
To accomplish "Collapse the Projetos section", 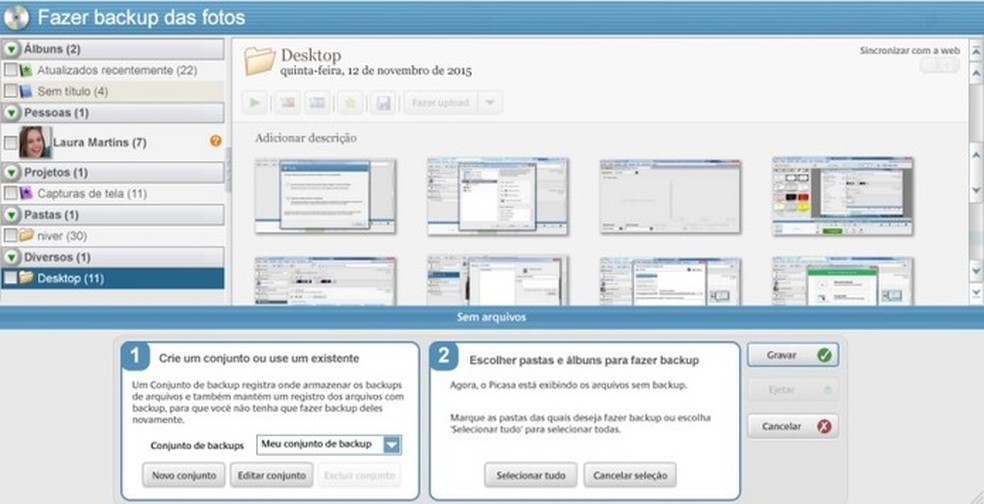I will 11,172.
